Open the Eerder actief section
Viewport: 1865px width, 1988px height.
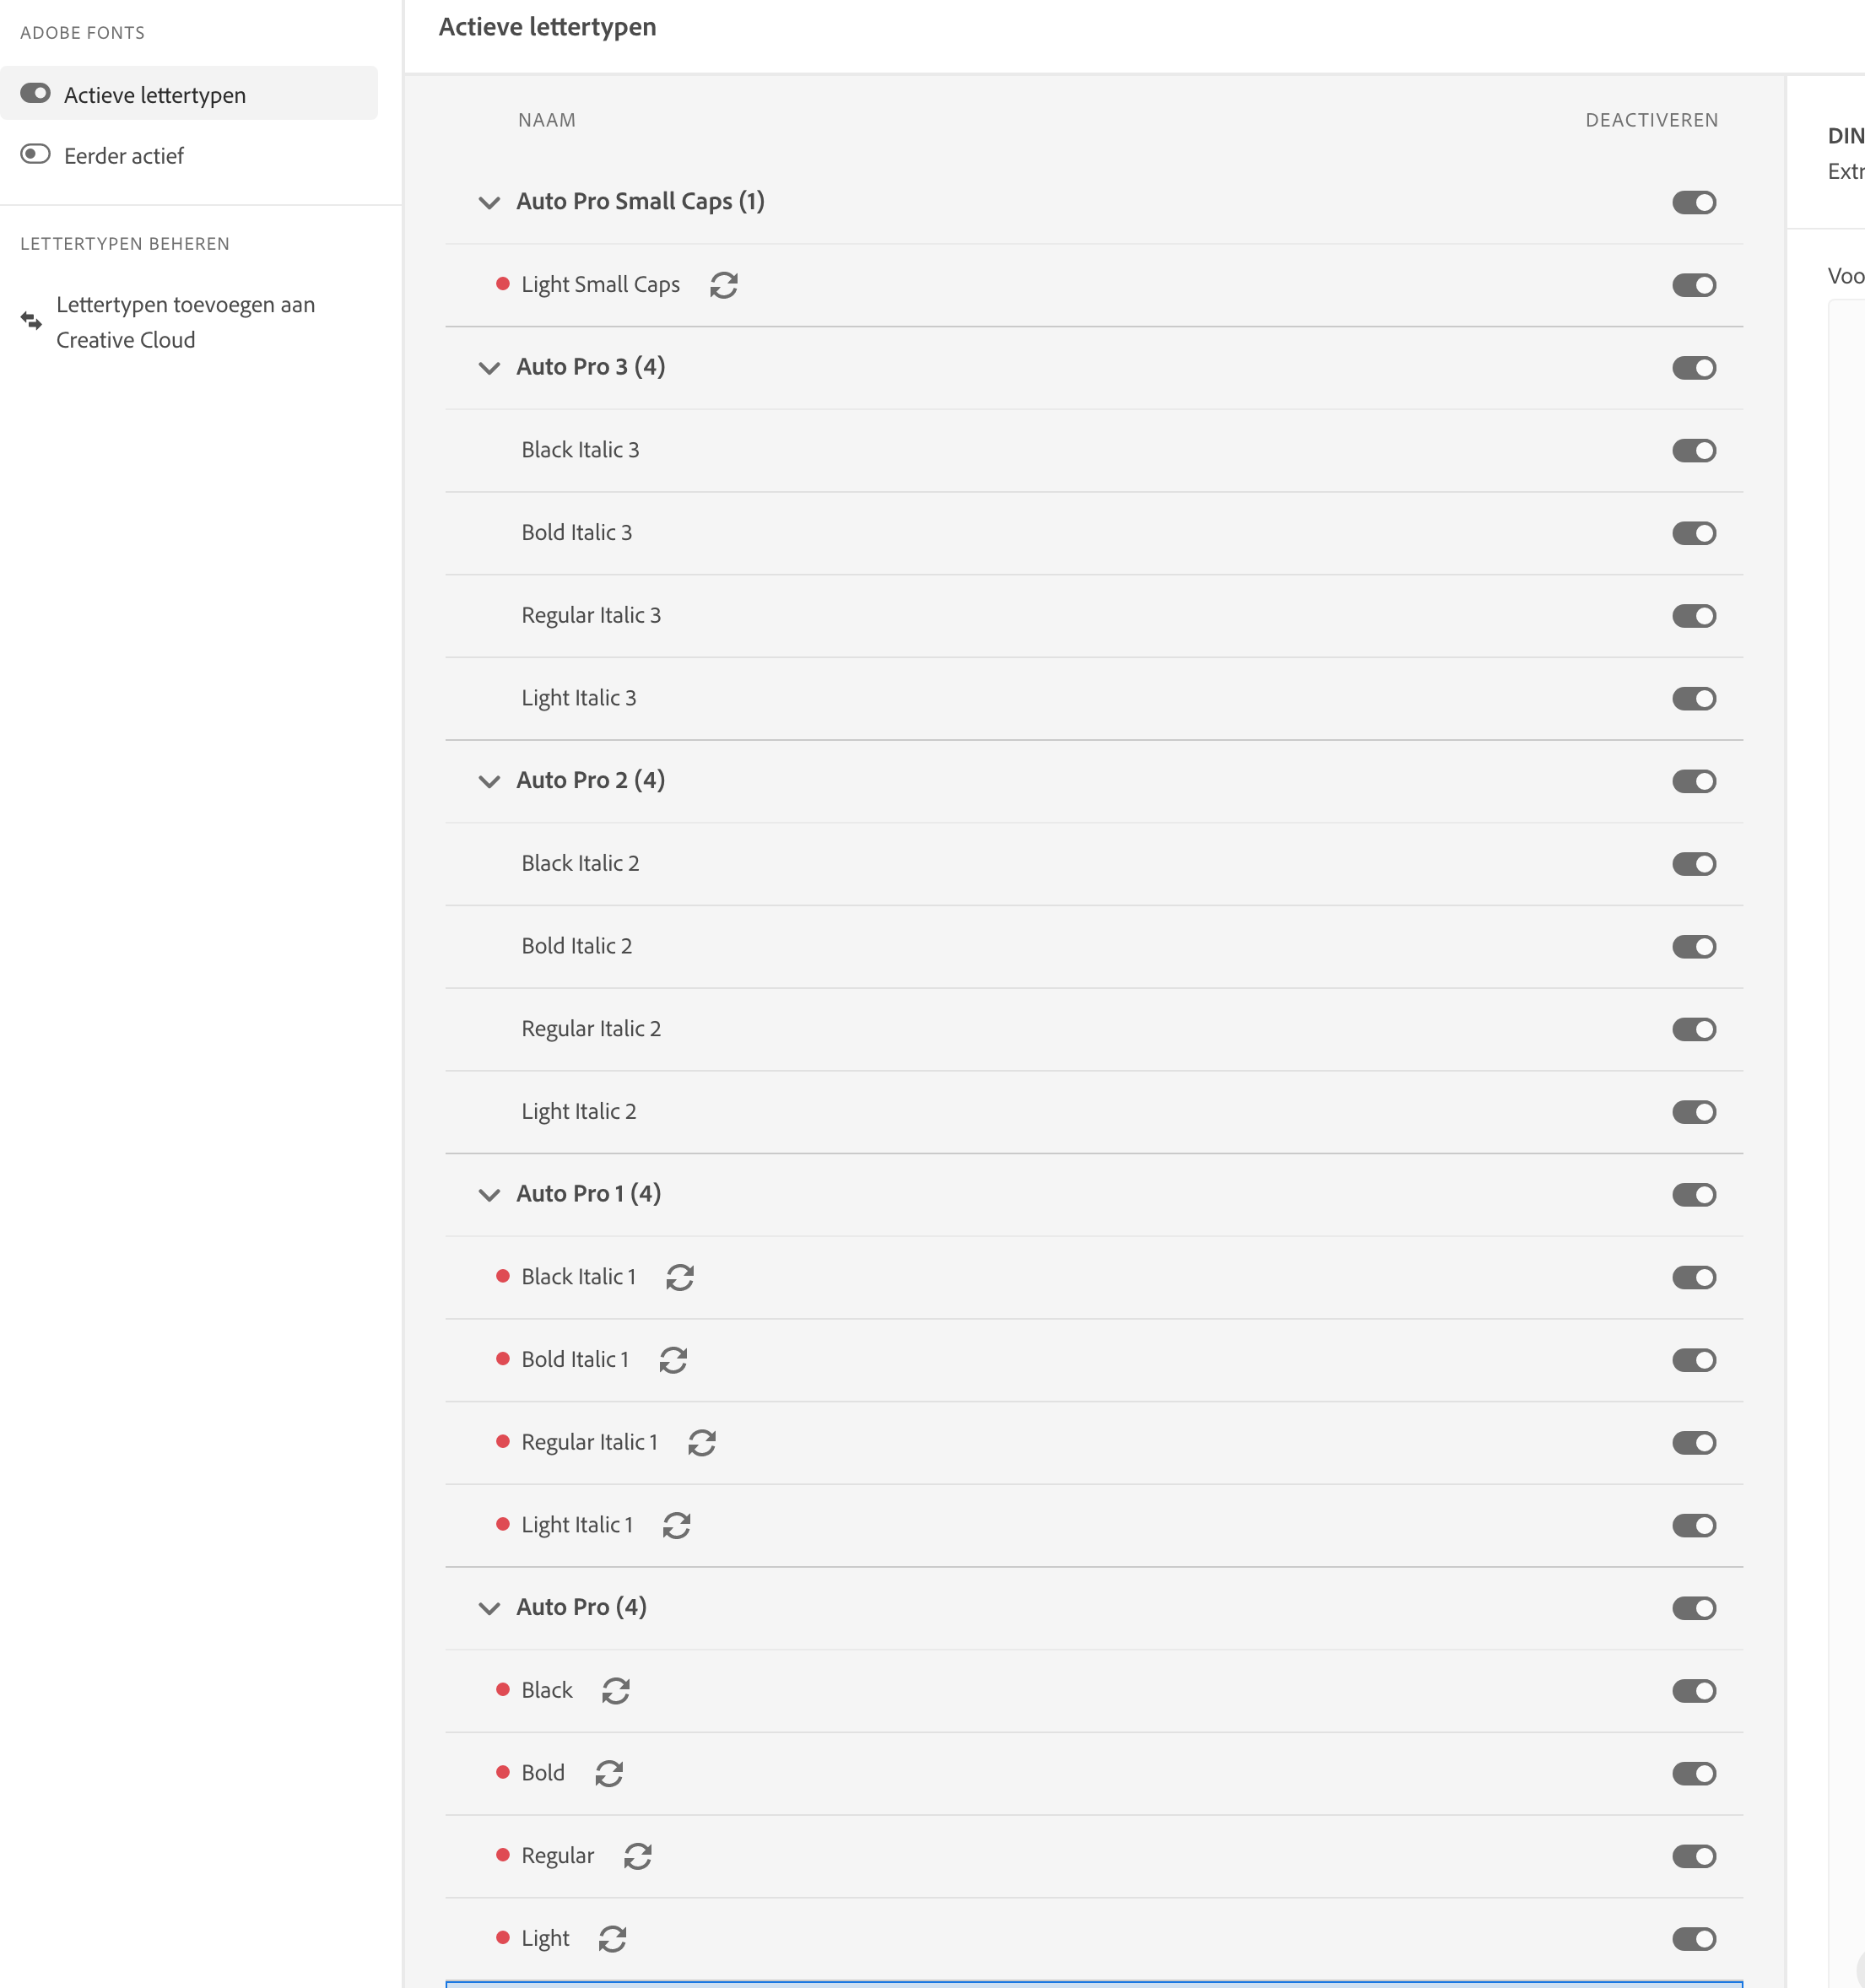click(x=123, y=156)
